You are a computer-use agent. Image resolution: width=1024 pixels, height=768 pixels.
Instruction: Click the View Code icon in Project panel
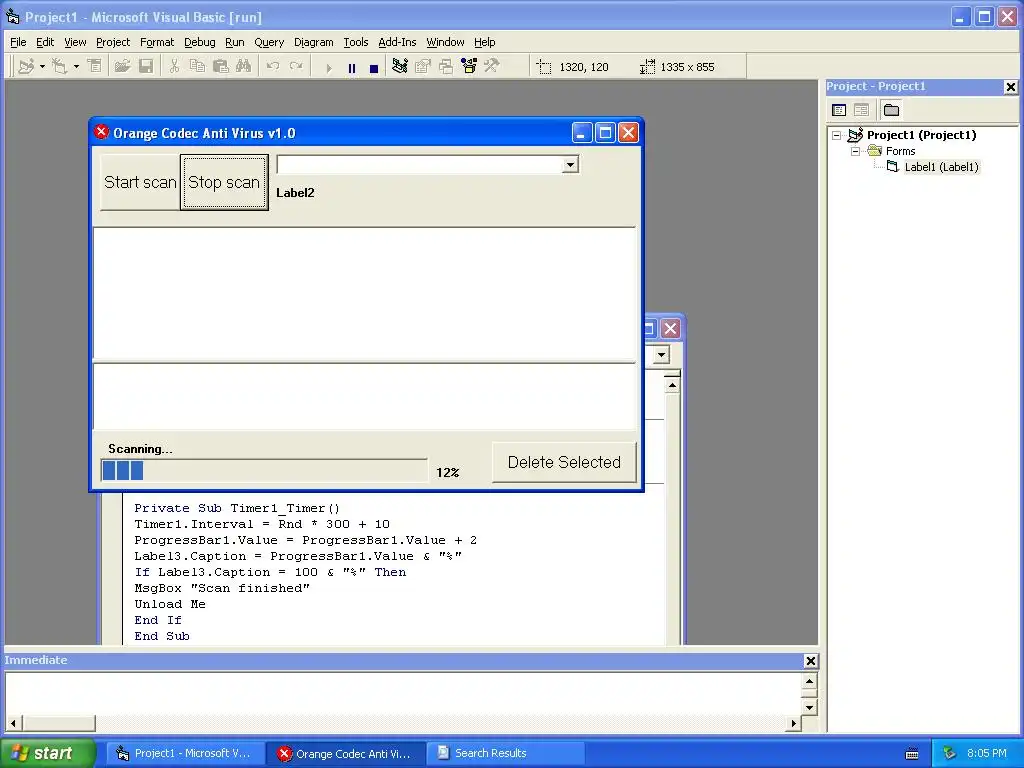(839, 110)
